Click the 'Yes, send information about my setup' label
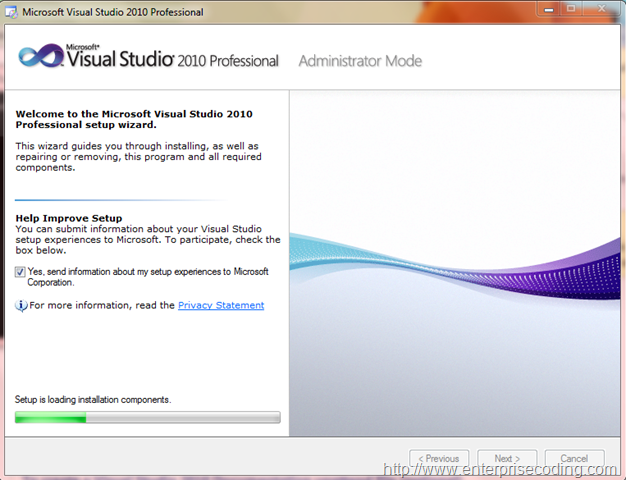 148,277
